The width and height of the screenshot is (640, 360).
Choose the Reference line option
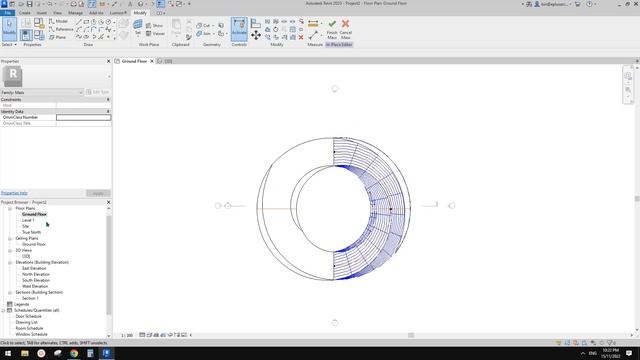click(61, 29)
